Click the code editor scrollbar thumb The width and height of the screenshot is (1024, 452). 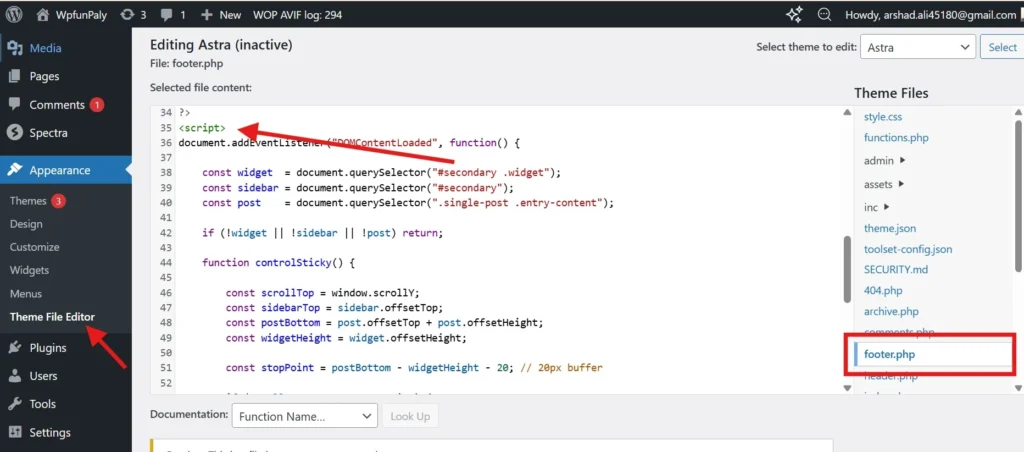847,269
